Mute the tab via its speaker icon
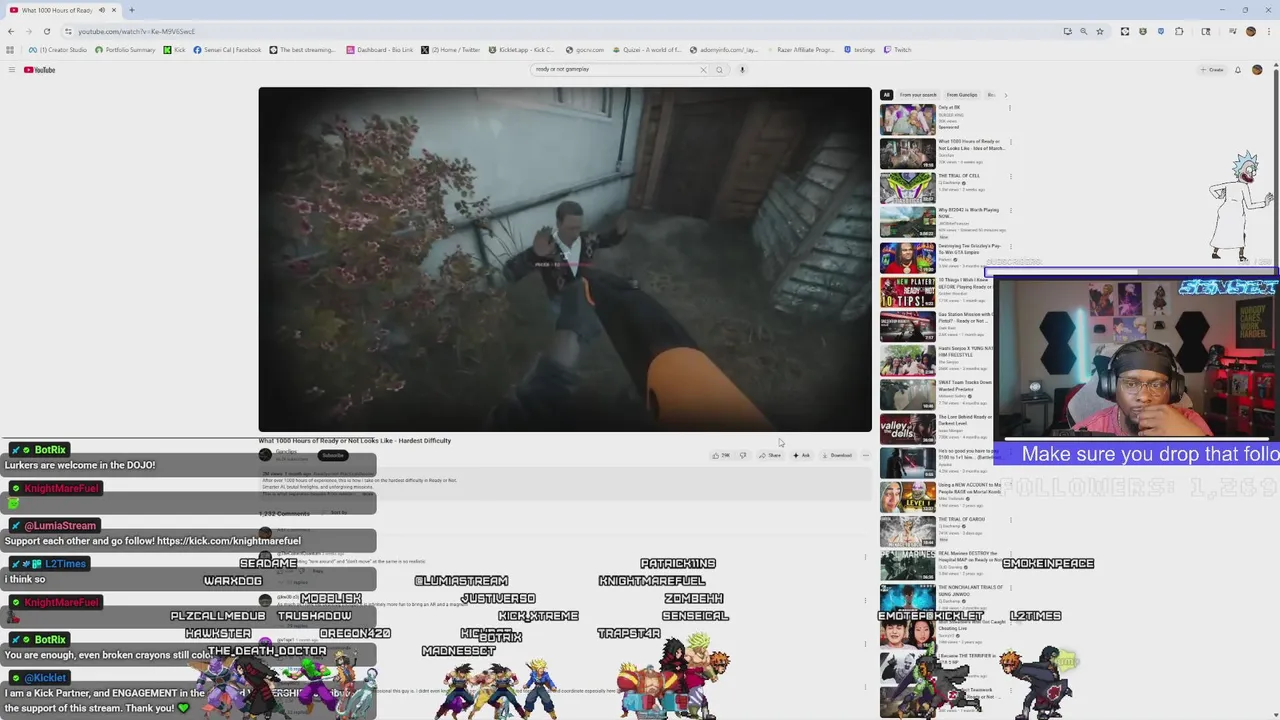Image resolution: width=1280 pixels, height=720 pixels. tap(102, 10)
